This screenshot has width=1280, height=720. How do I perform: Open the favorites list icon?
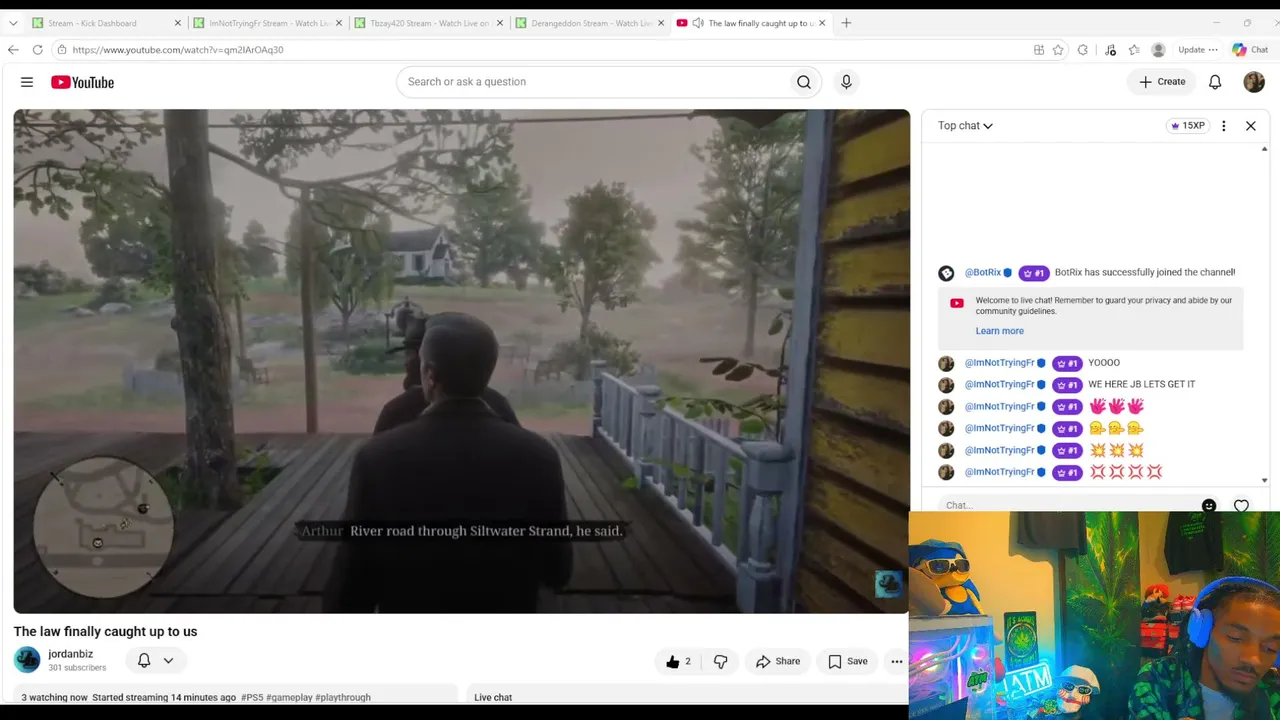pyautogui.click(x=1134, y=50)
